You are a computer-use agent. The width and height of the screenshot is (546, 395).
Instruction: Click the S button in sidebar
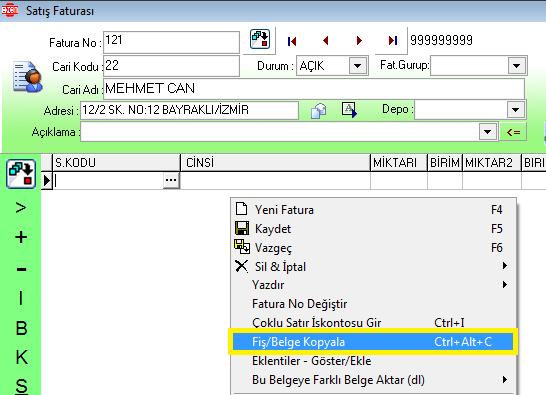21,386
